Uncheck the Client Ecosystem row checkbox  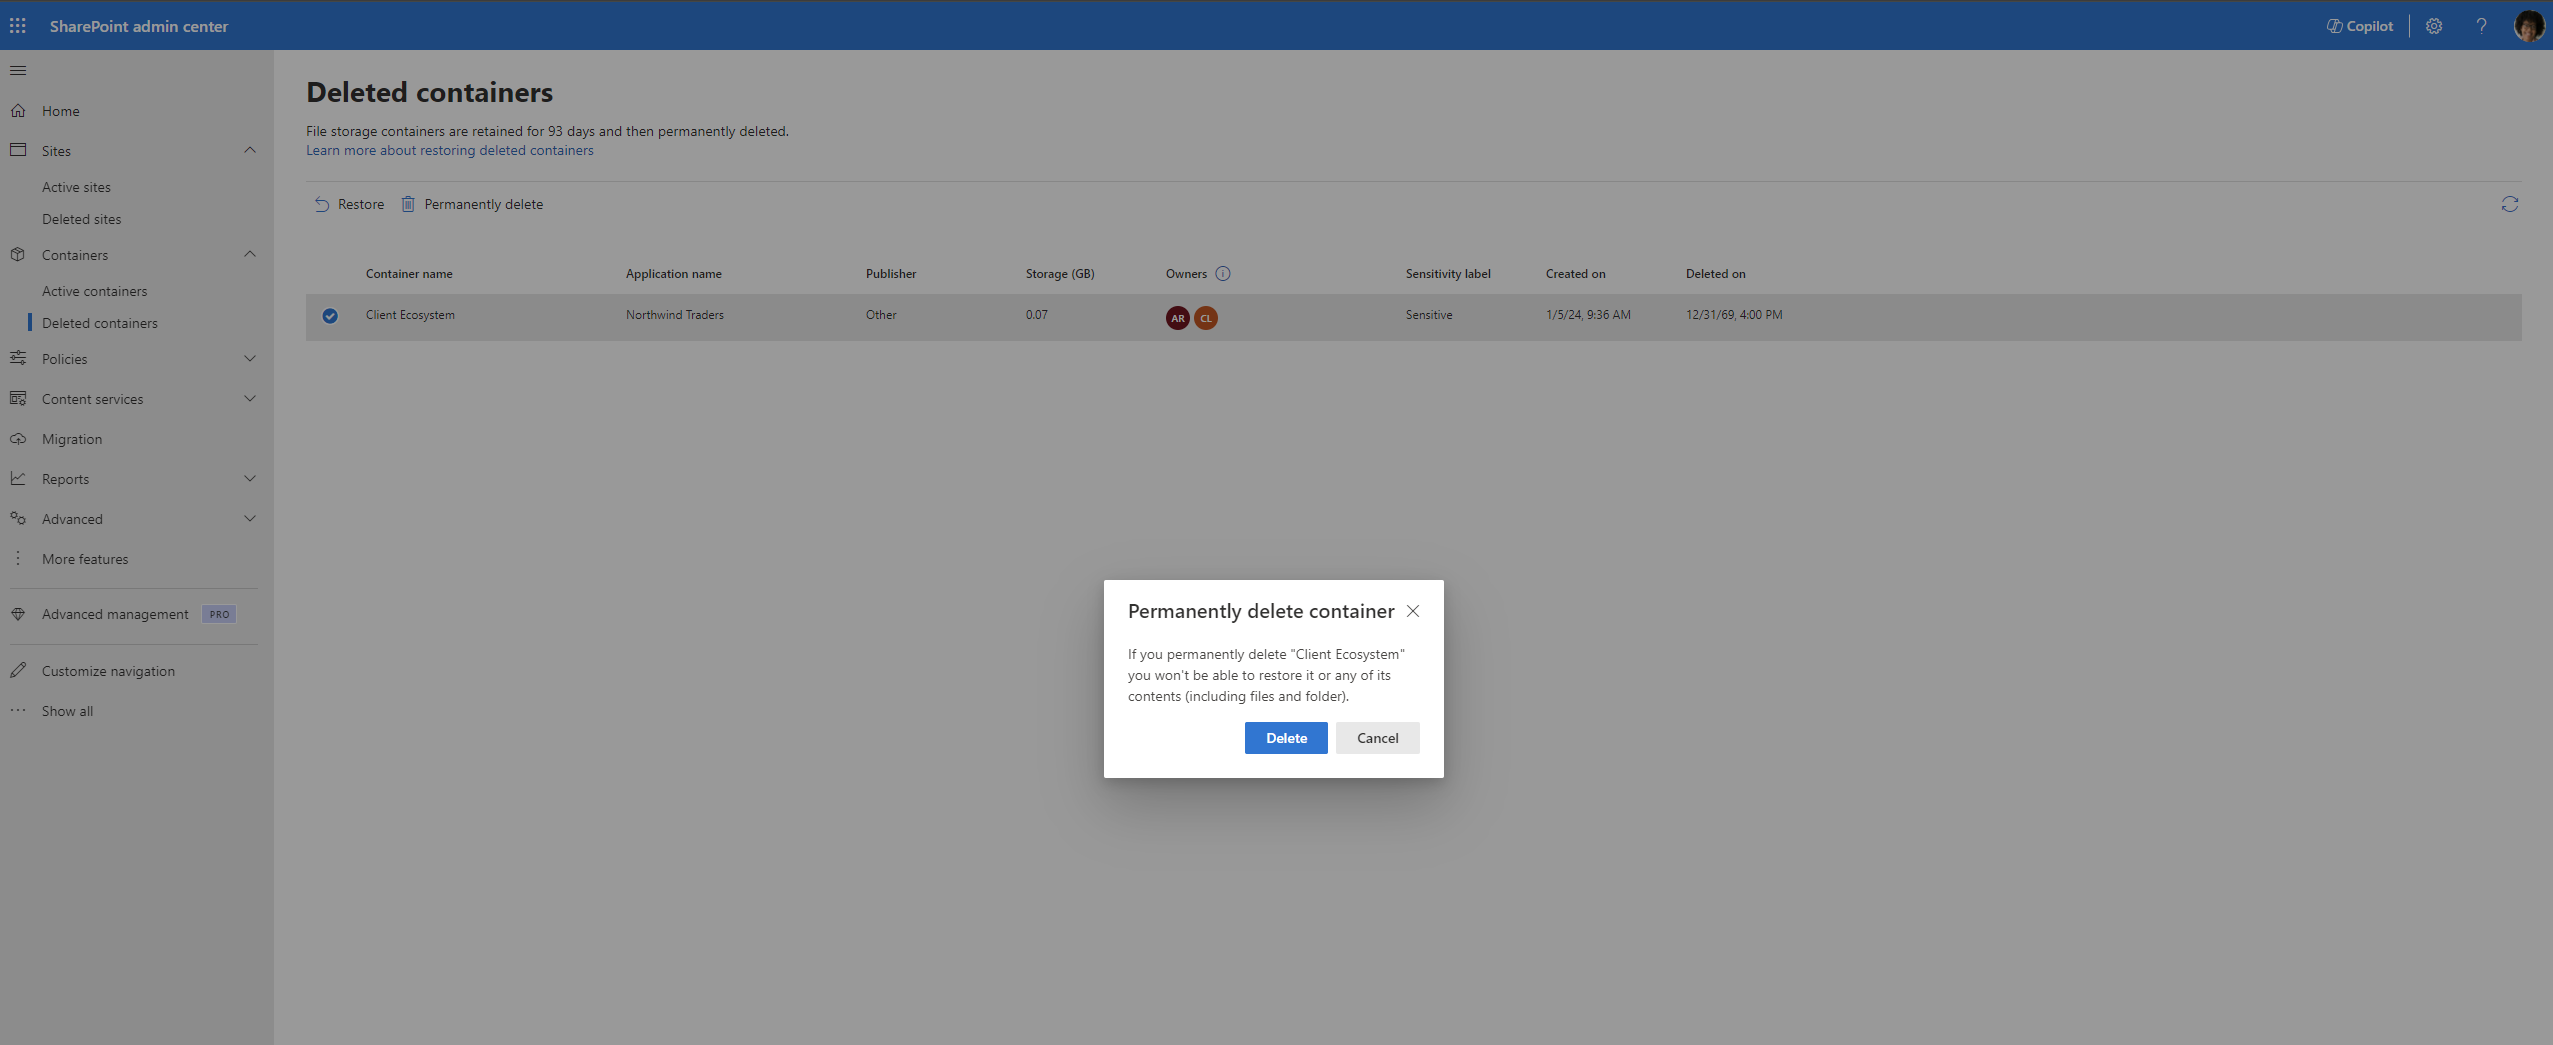pyautogui.click(x=330, y=316)
